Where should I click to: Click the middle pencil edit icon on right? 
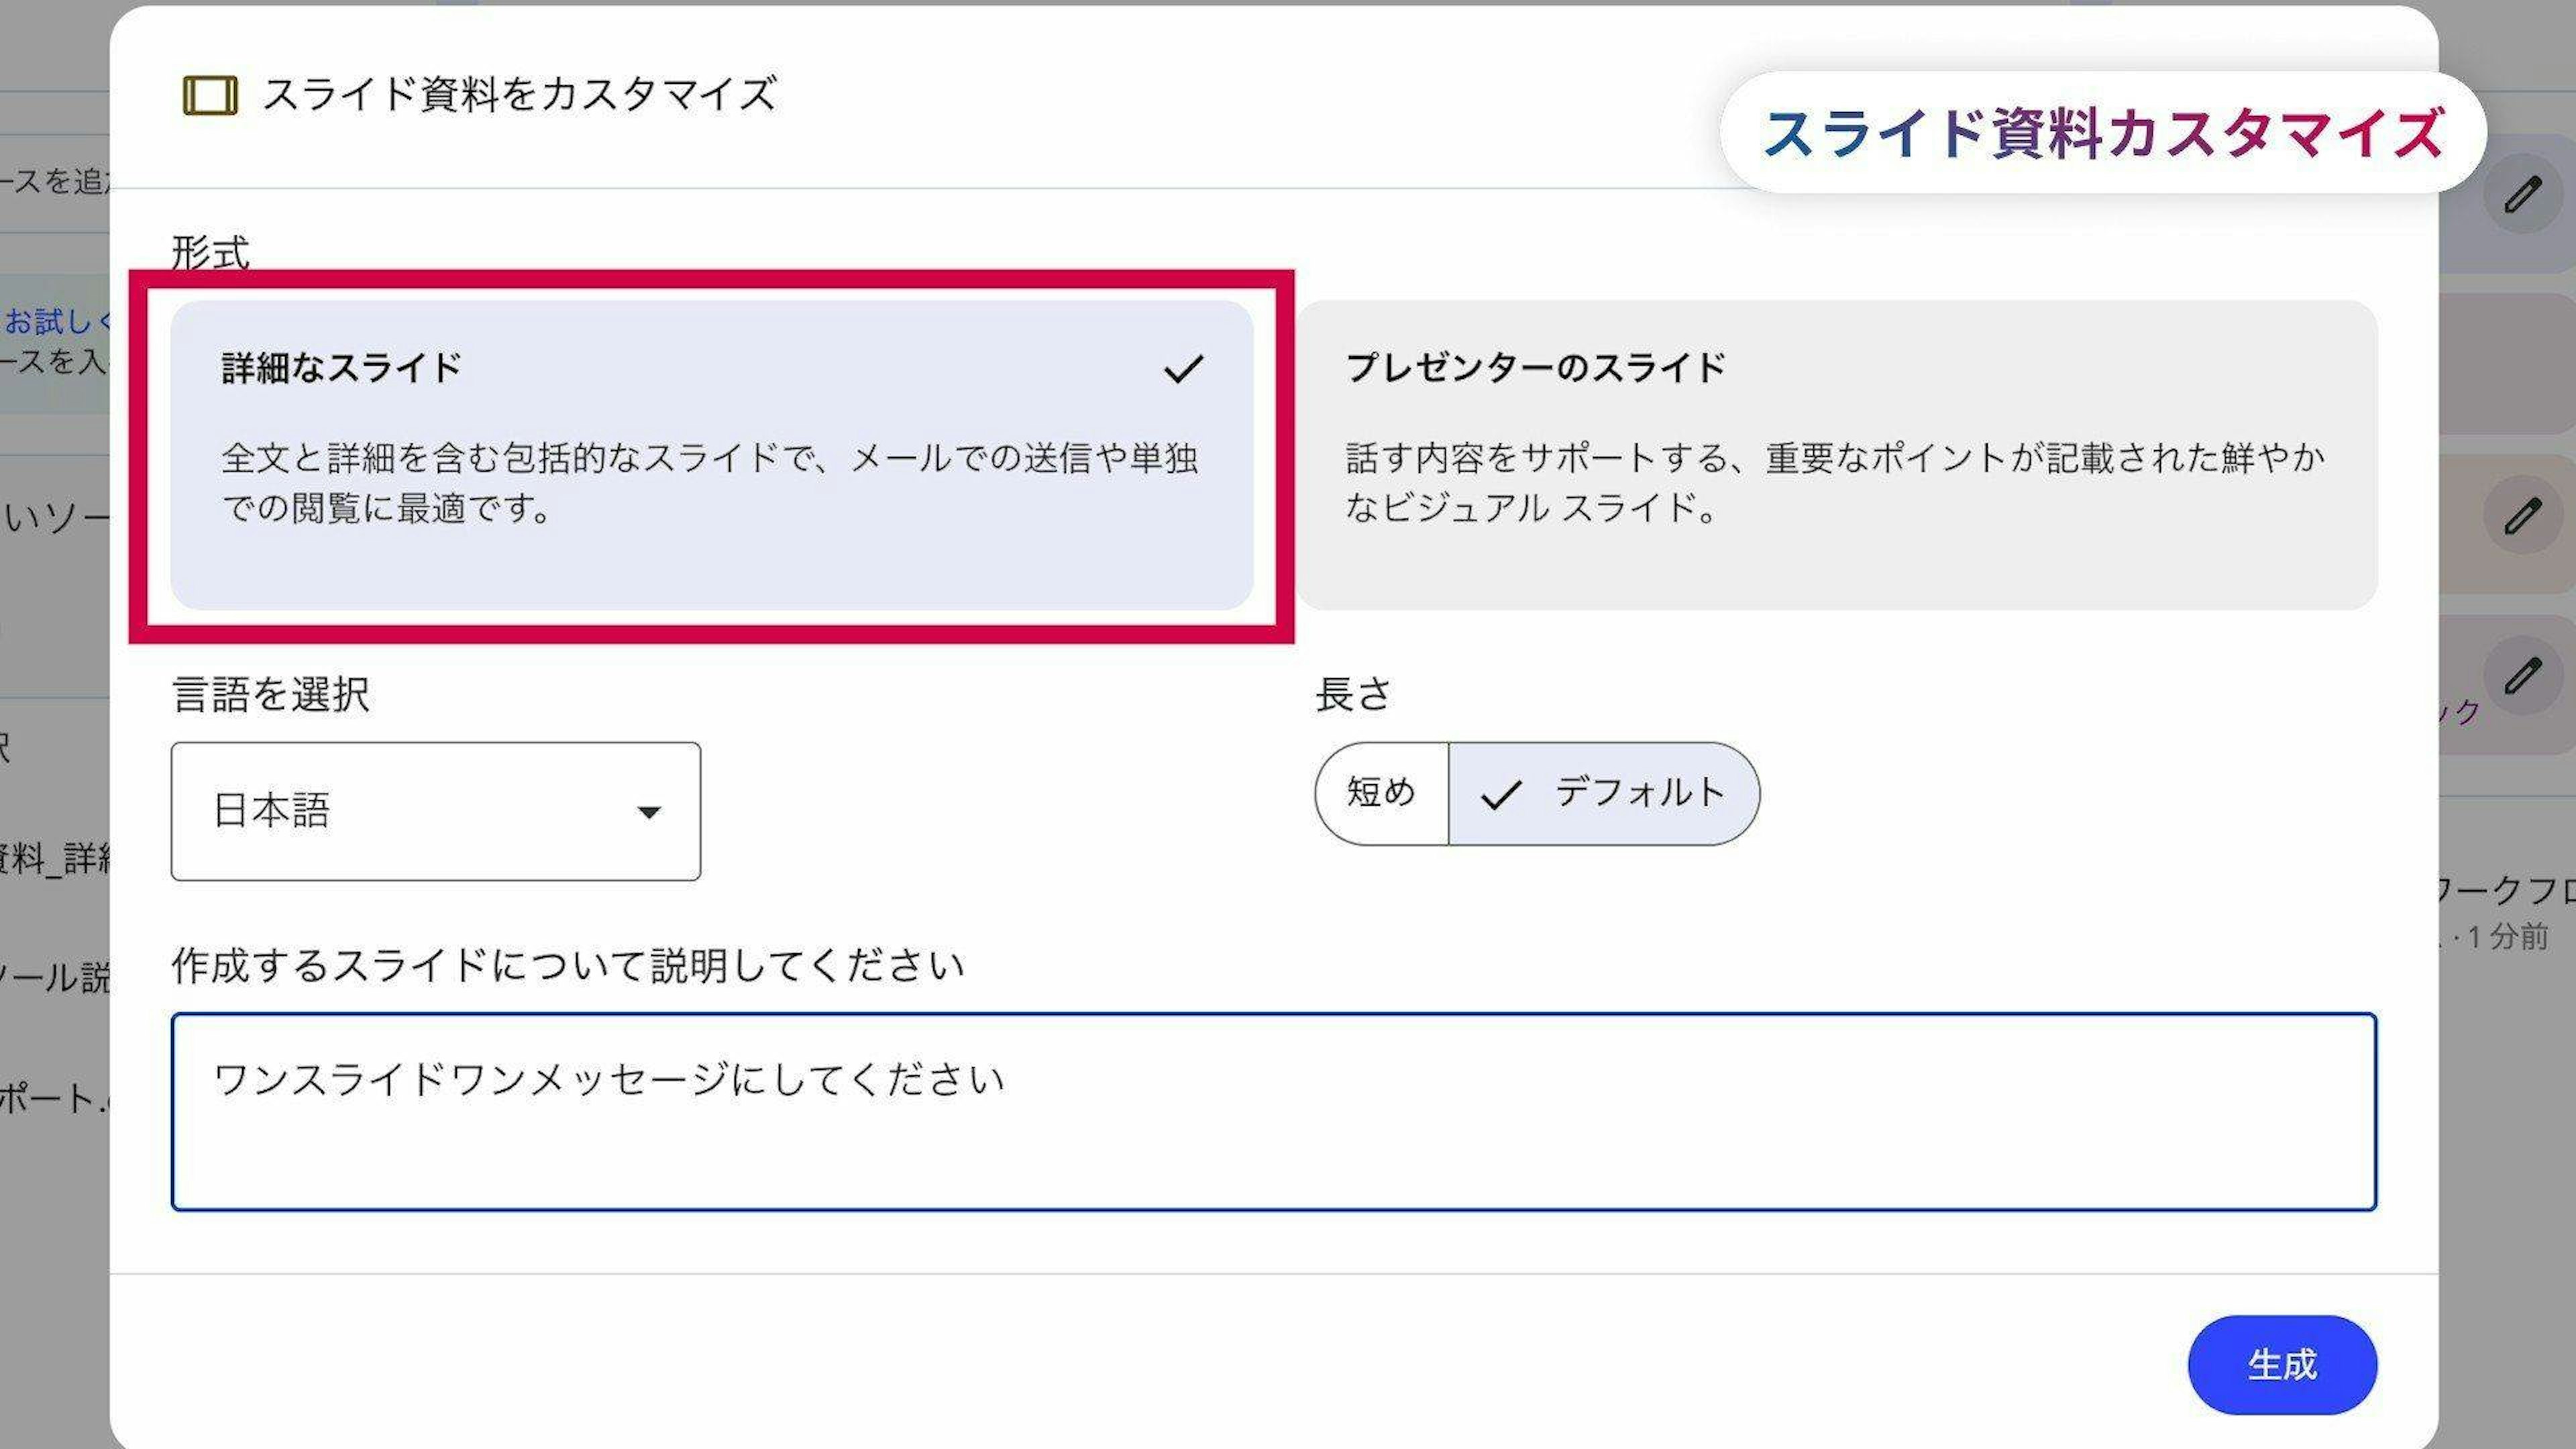pyautogui.click(x=2522, y=516)
